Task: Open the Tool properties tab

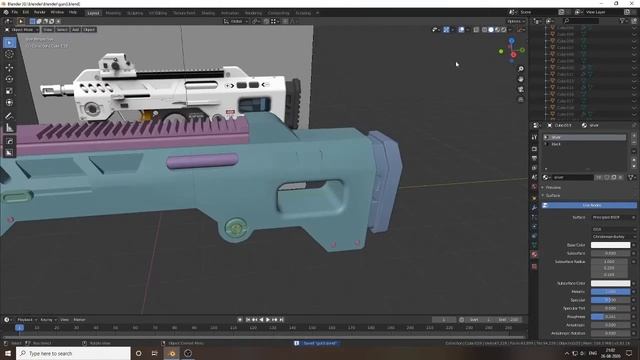Action: [x=534, y=138]
